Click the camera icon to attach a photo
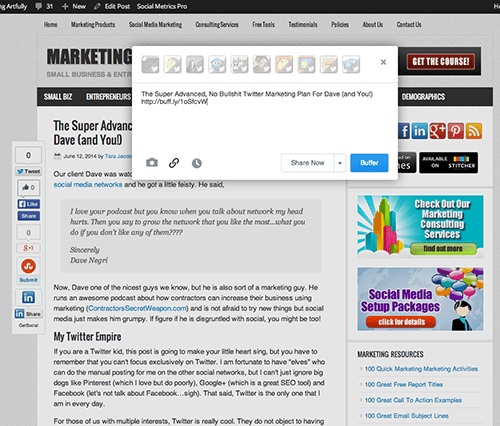 [x=152, y=163]
